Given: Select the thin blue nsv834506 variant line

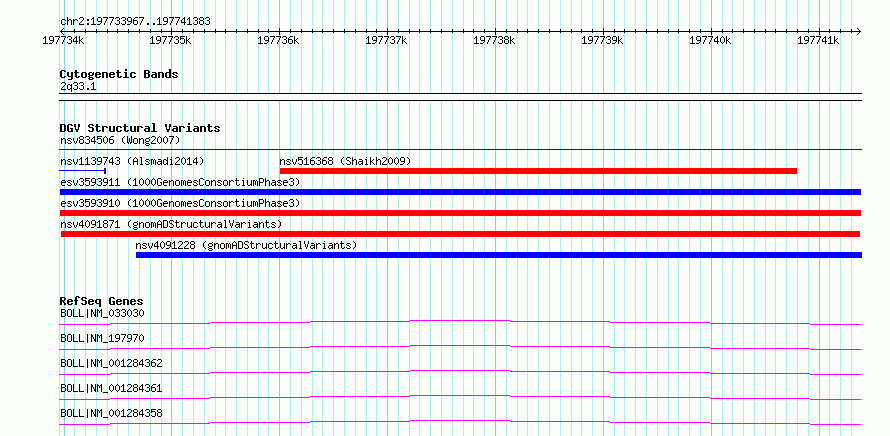Looking at the screenshot, I should (460, 150).
